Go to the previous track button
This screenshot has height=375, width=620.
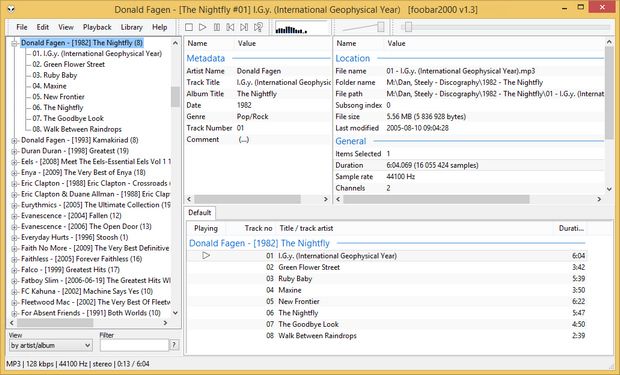(230, 27)
